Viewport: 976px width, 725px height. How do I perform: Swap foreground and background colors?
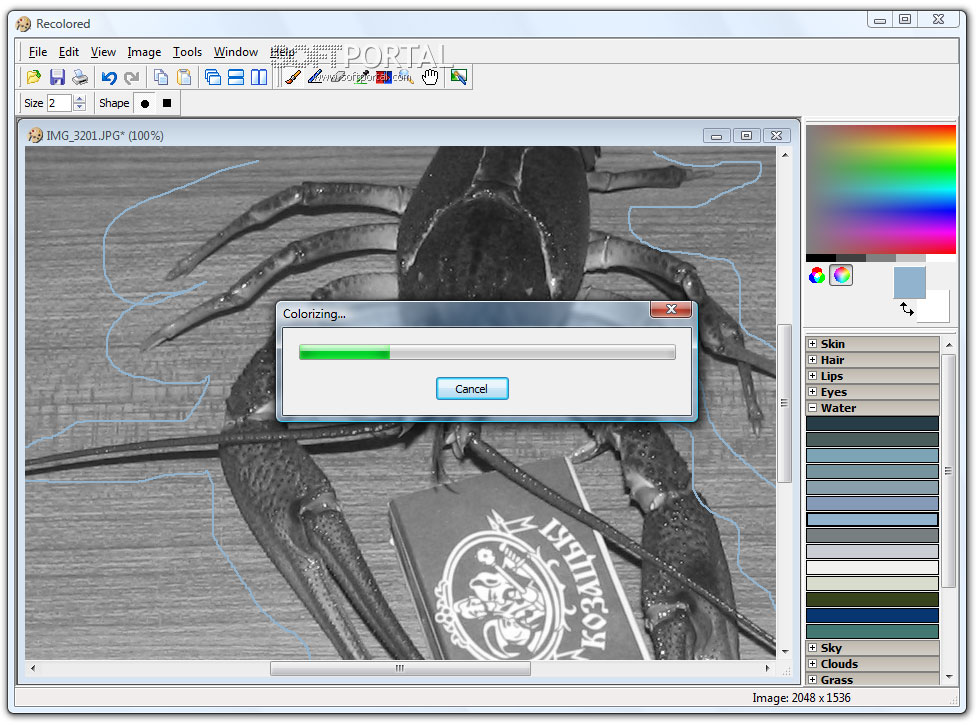tap(907, 309)
